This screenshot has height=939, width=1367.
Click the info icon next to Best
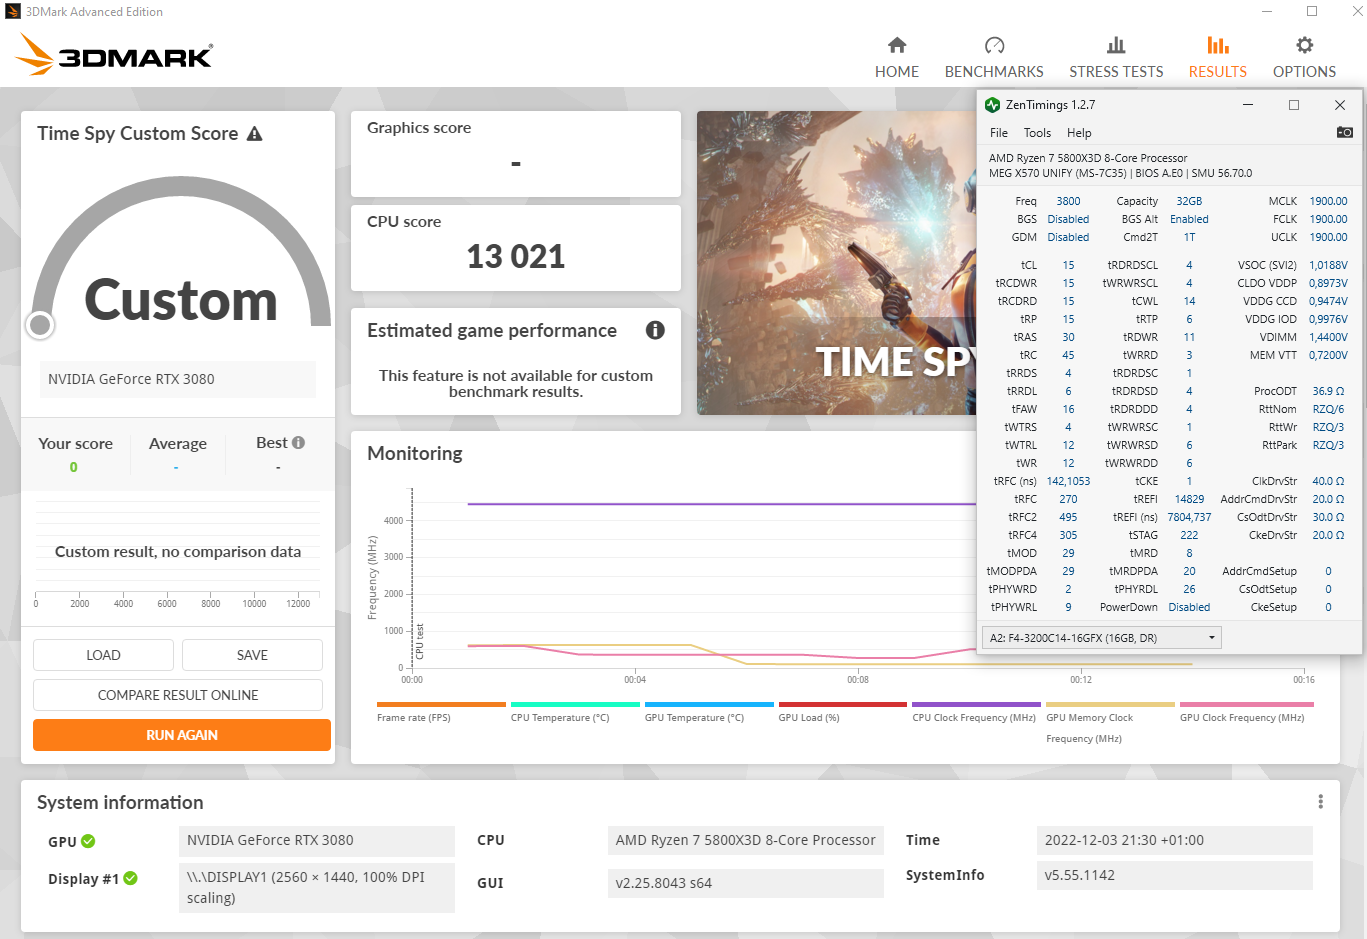pos(298,442)
